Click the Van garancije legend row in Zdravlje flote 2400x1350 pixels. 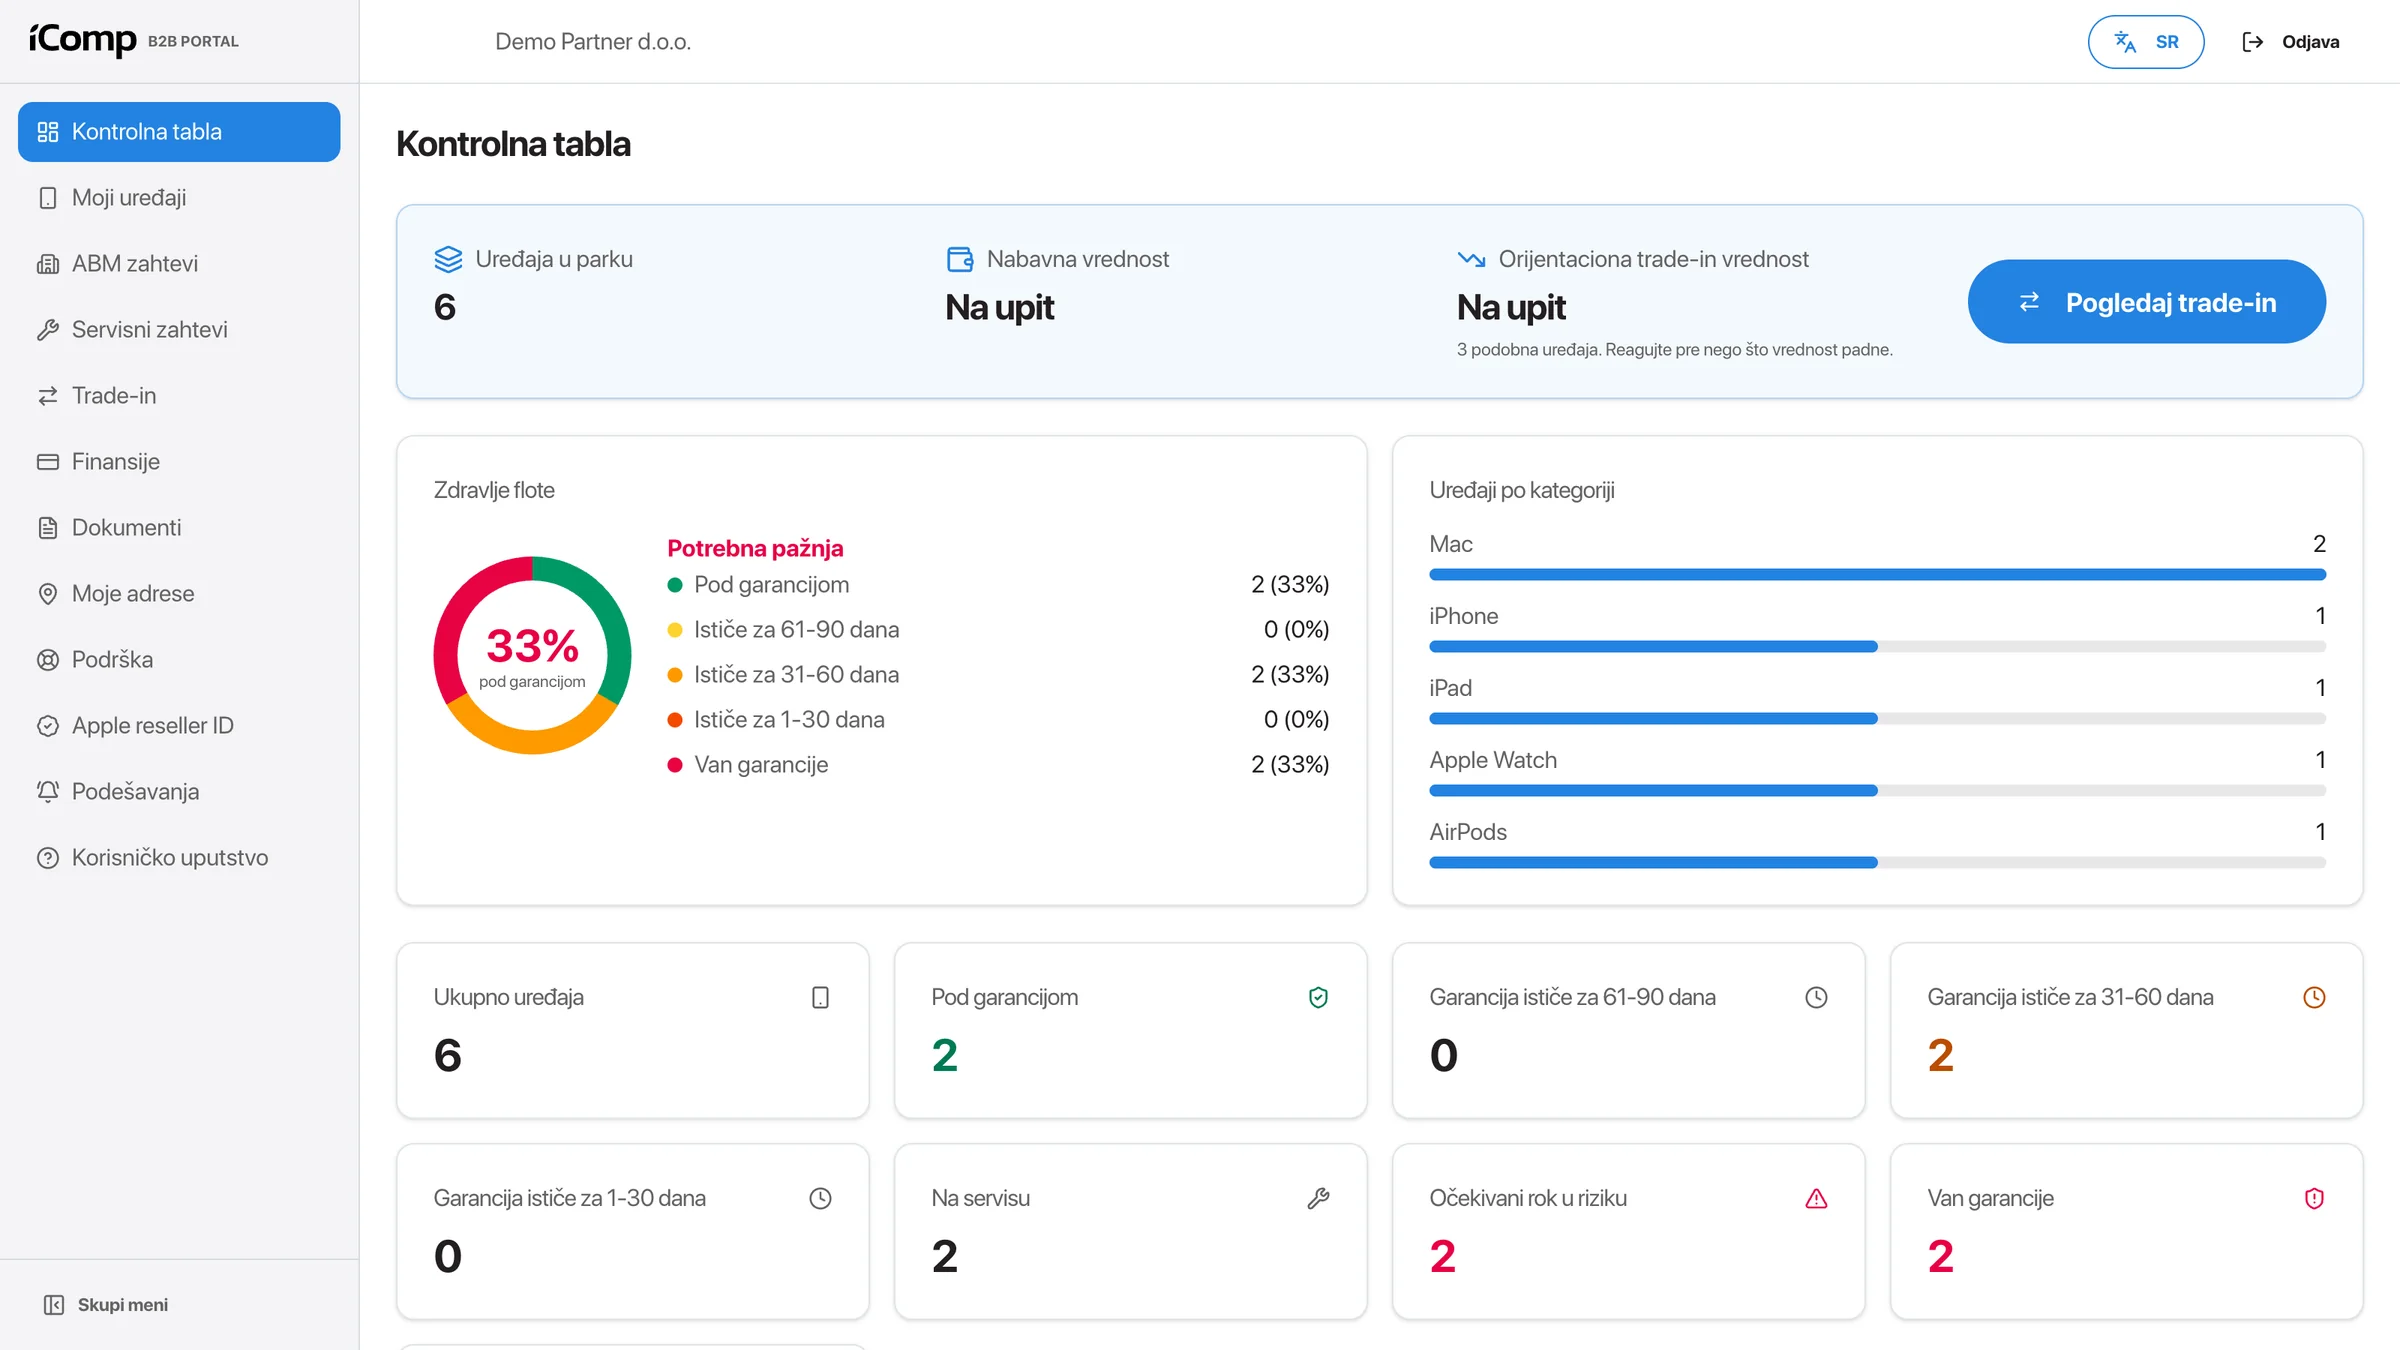coord(998,765)
